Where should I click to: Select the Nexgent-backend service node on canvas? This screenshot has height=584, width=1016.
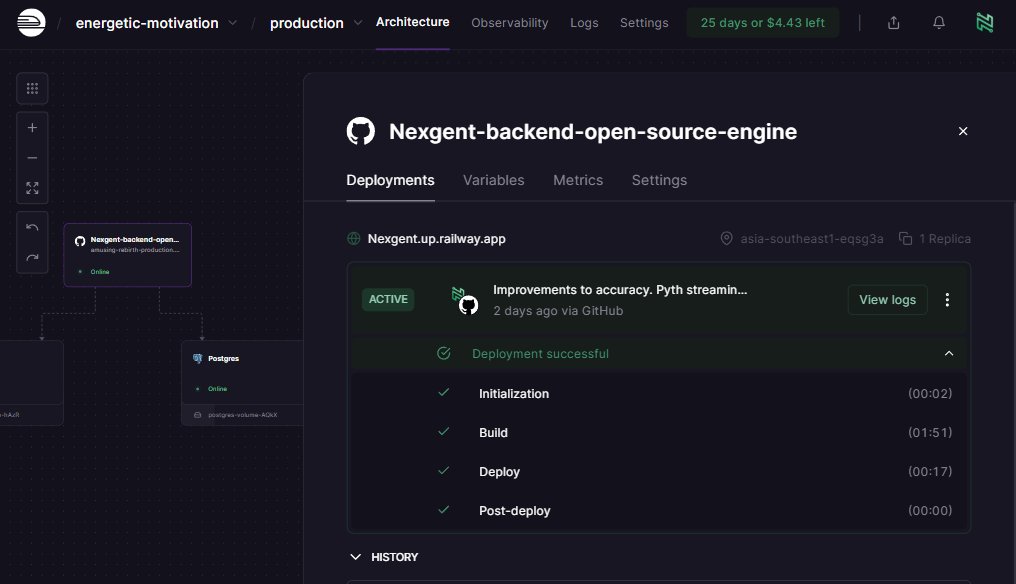[x=128, y=255]
